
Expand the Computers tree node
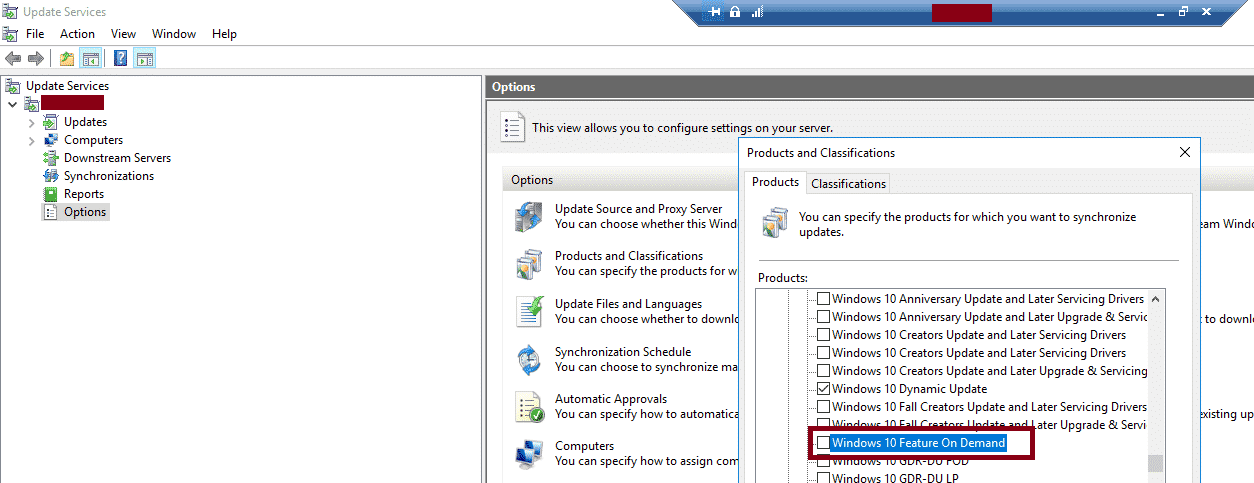point(31,140)
